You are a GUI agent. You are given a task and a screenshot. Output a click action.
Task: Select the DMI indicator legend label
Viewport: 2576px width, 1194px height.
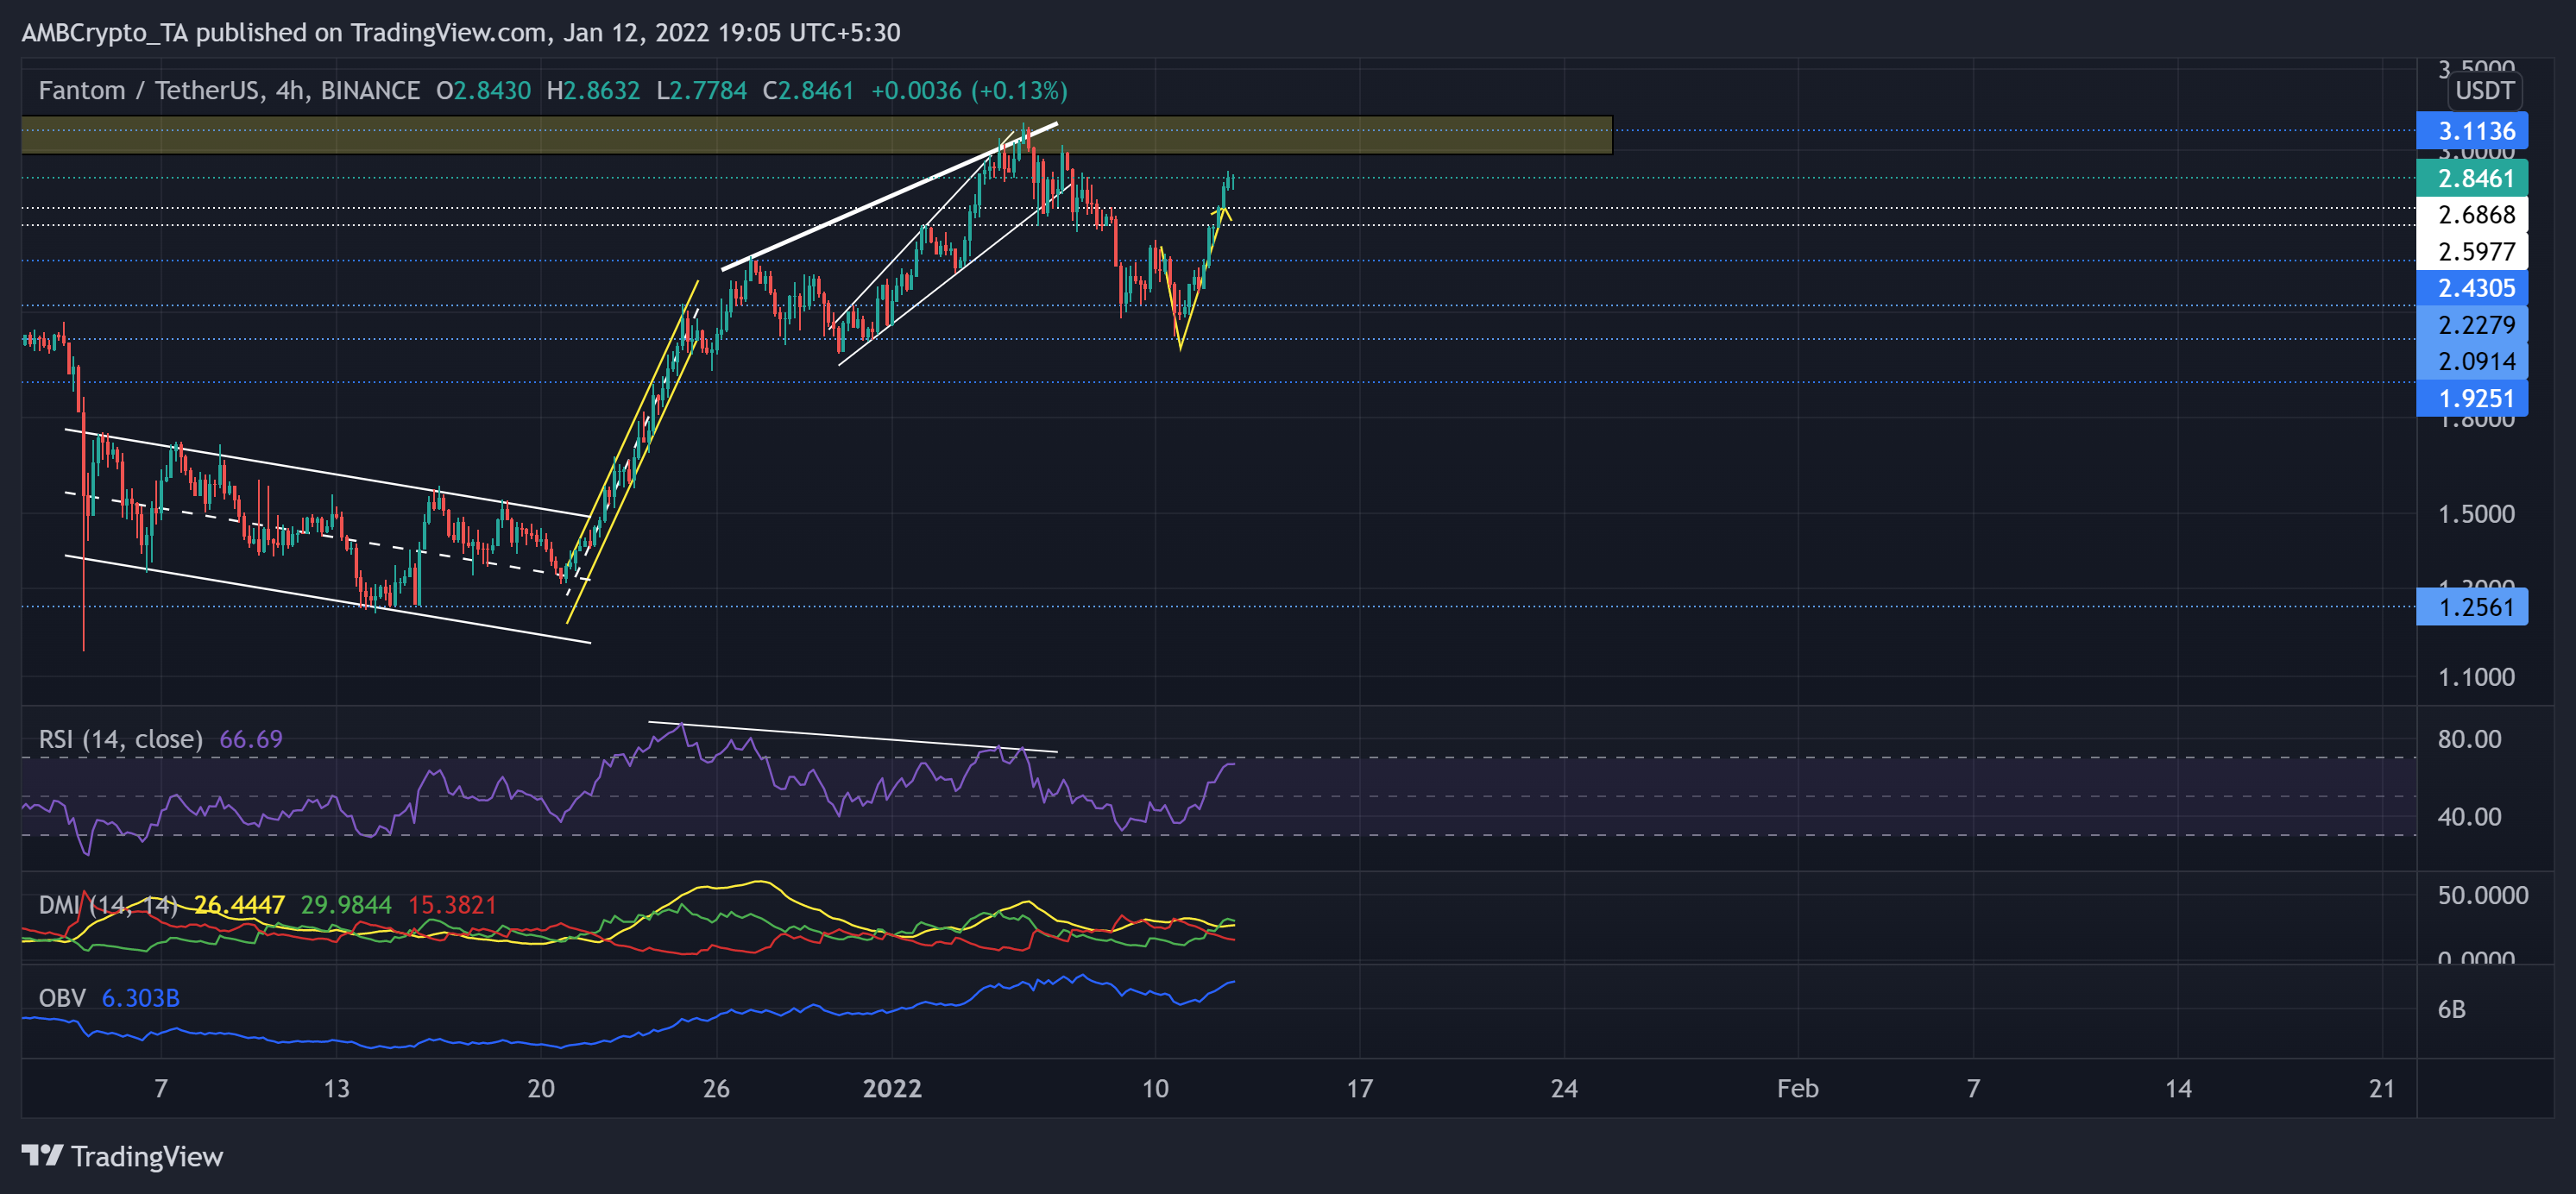pyautogui.click(x=108, y=905)
